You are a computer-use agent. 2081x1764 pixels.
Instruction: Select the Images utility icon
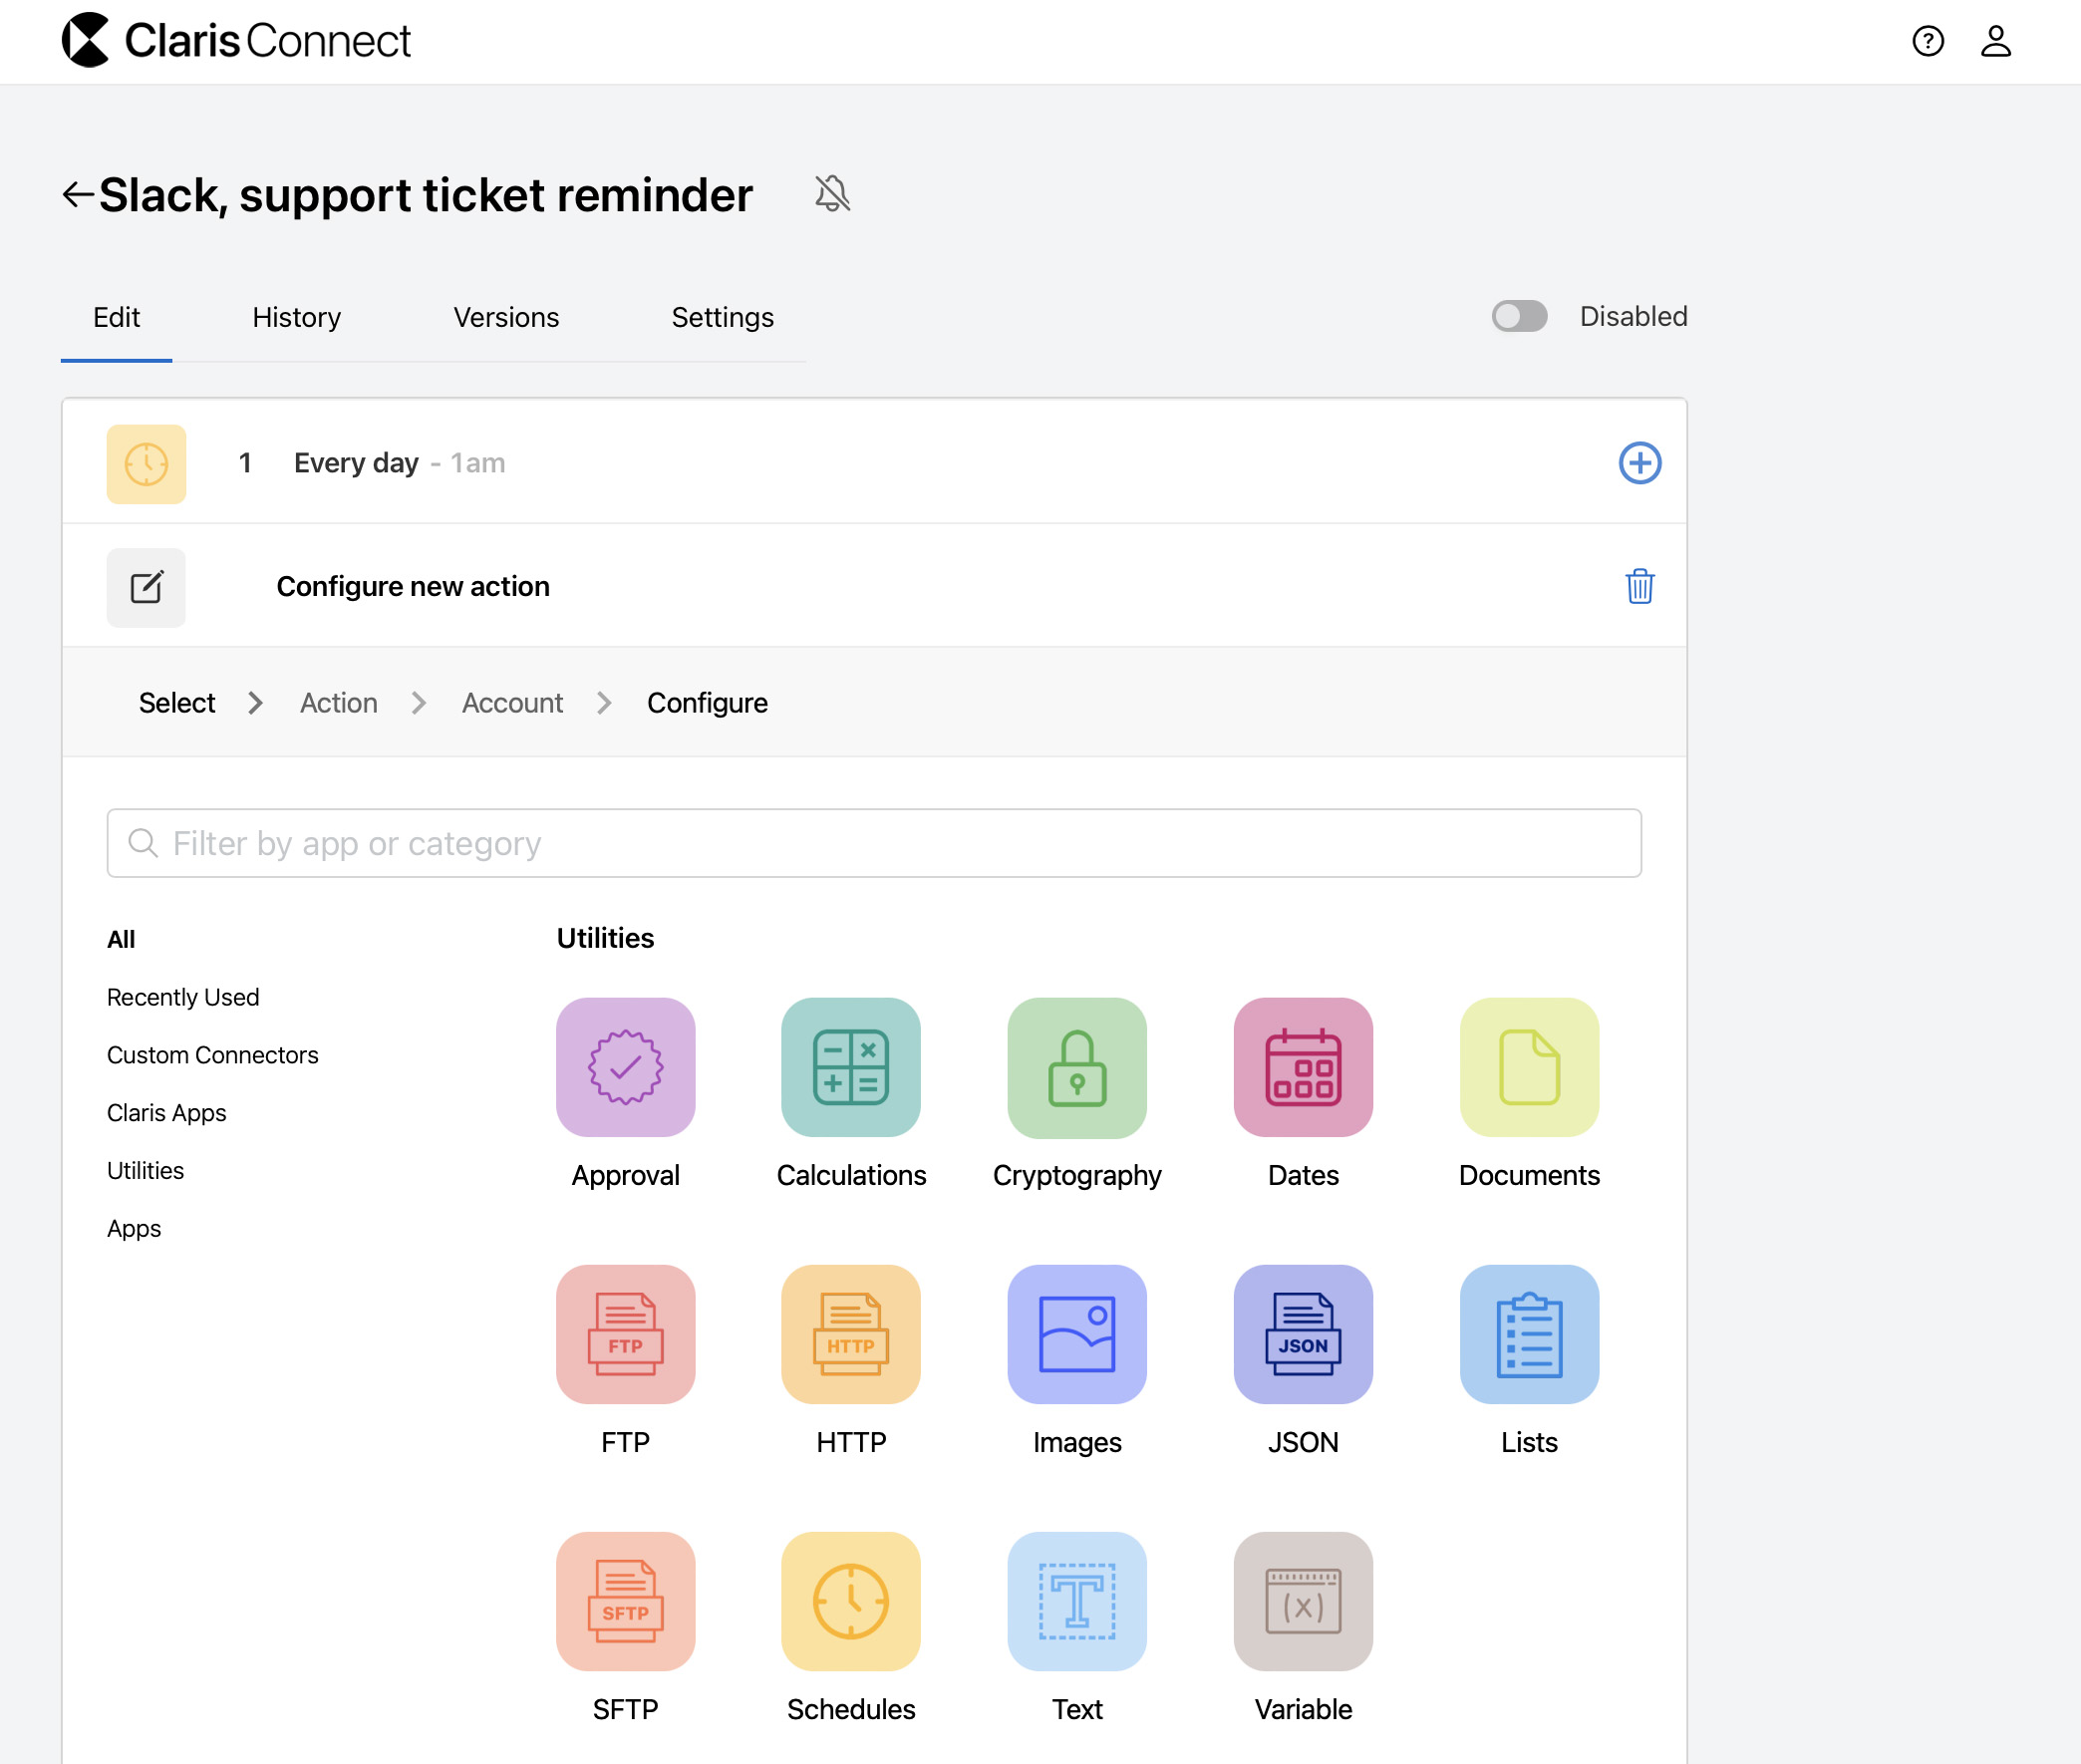pos(1076,1334)
